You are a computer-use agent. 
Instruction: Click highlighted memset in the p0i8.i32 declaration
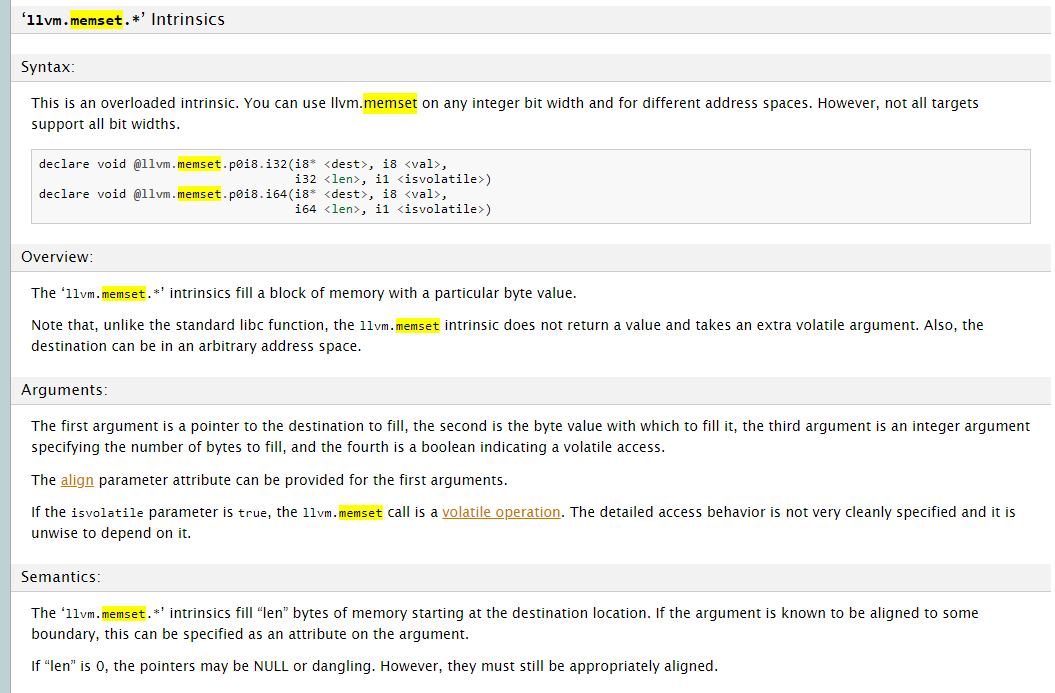coord(199,163)
